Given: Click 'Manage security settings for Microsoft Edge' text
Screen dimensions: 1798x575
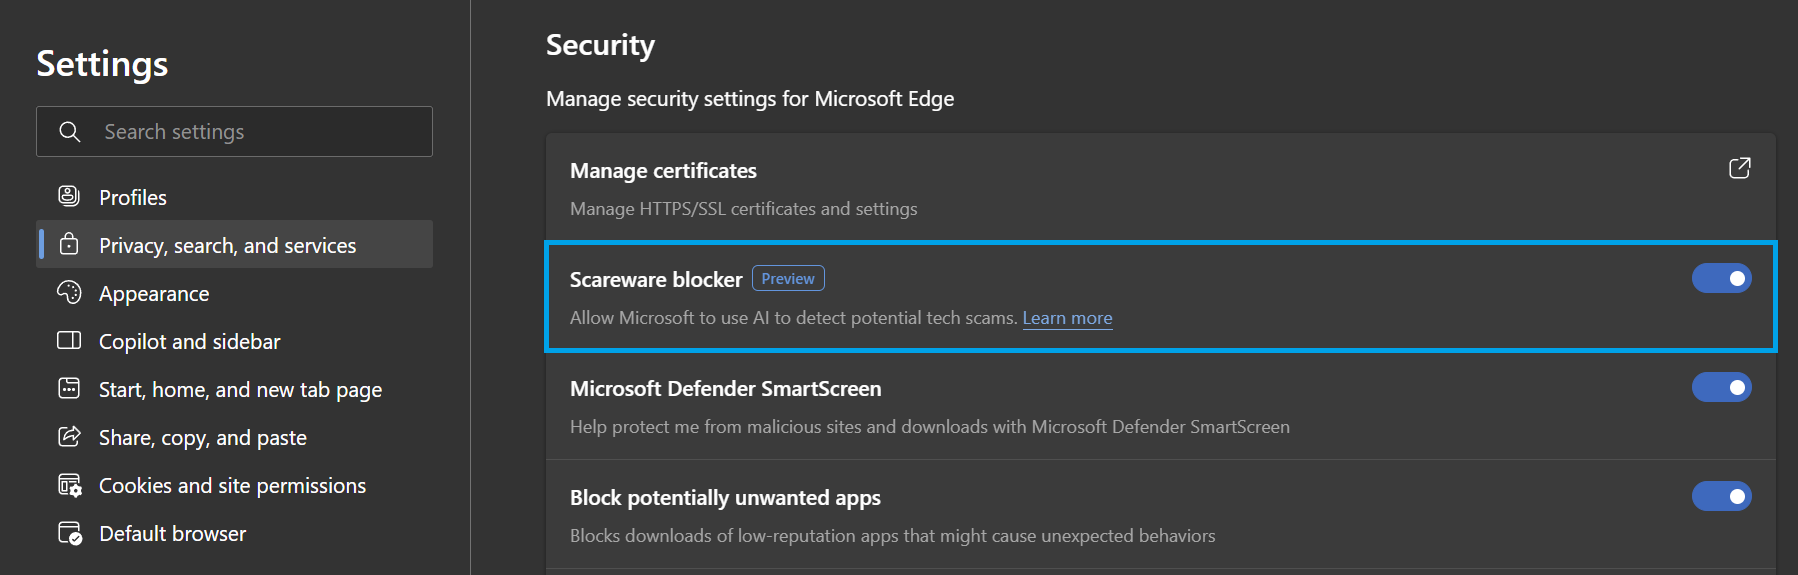Looking at the screenshot, I should coord(750,99).
